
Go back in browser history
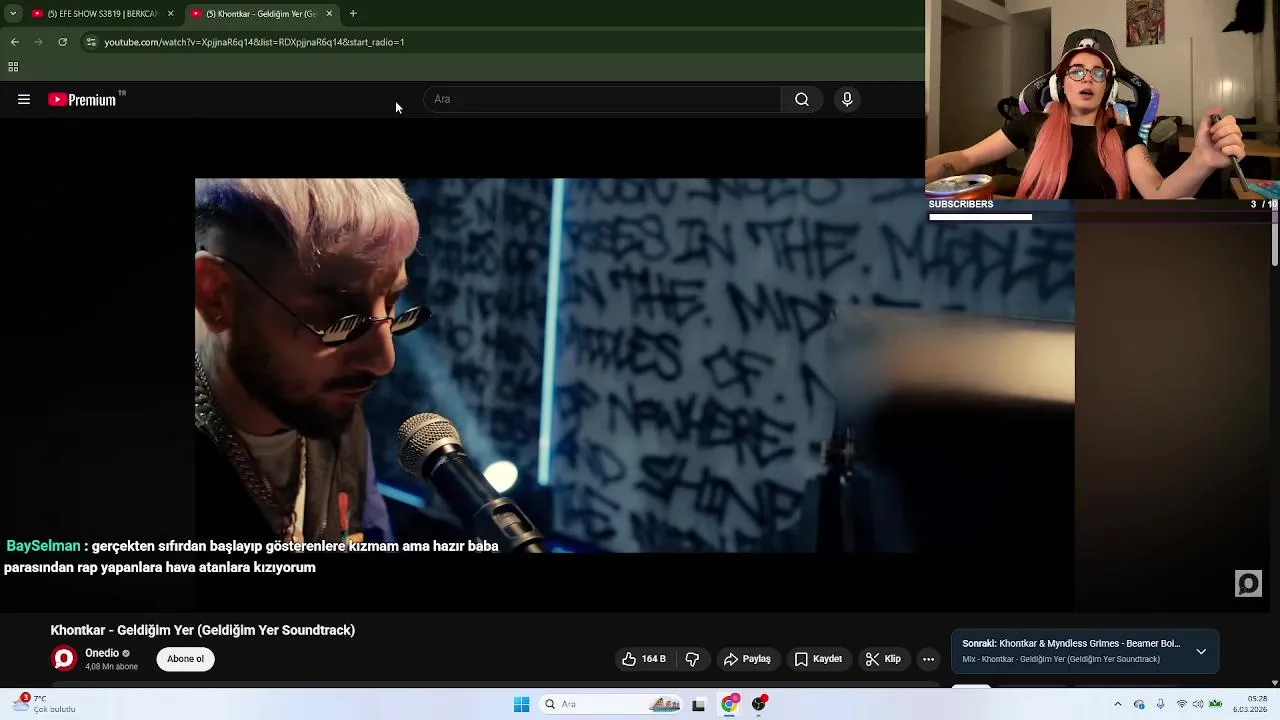(x=14, y=42)
